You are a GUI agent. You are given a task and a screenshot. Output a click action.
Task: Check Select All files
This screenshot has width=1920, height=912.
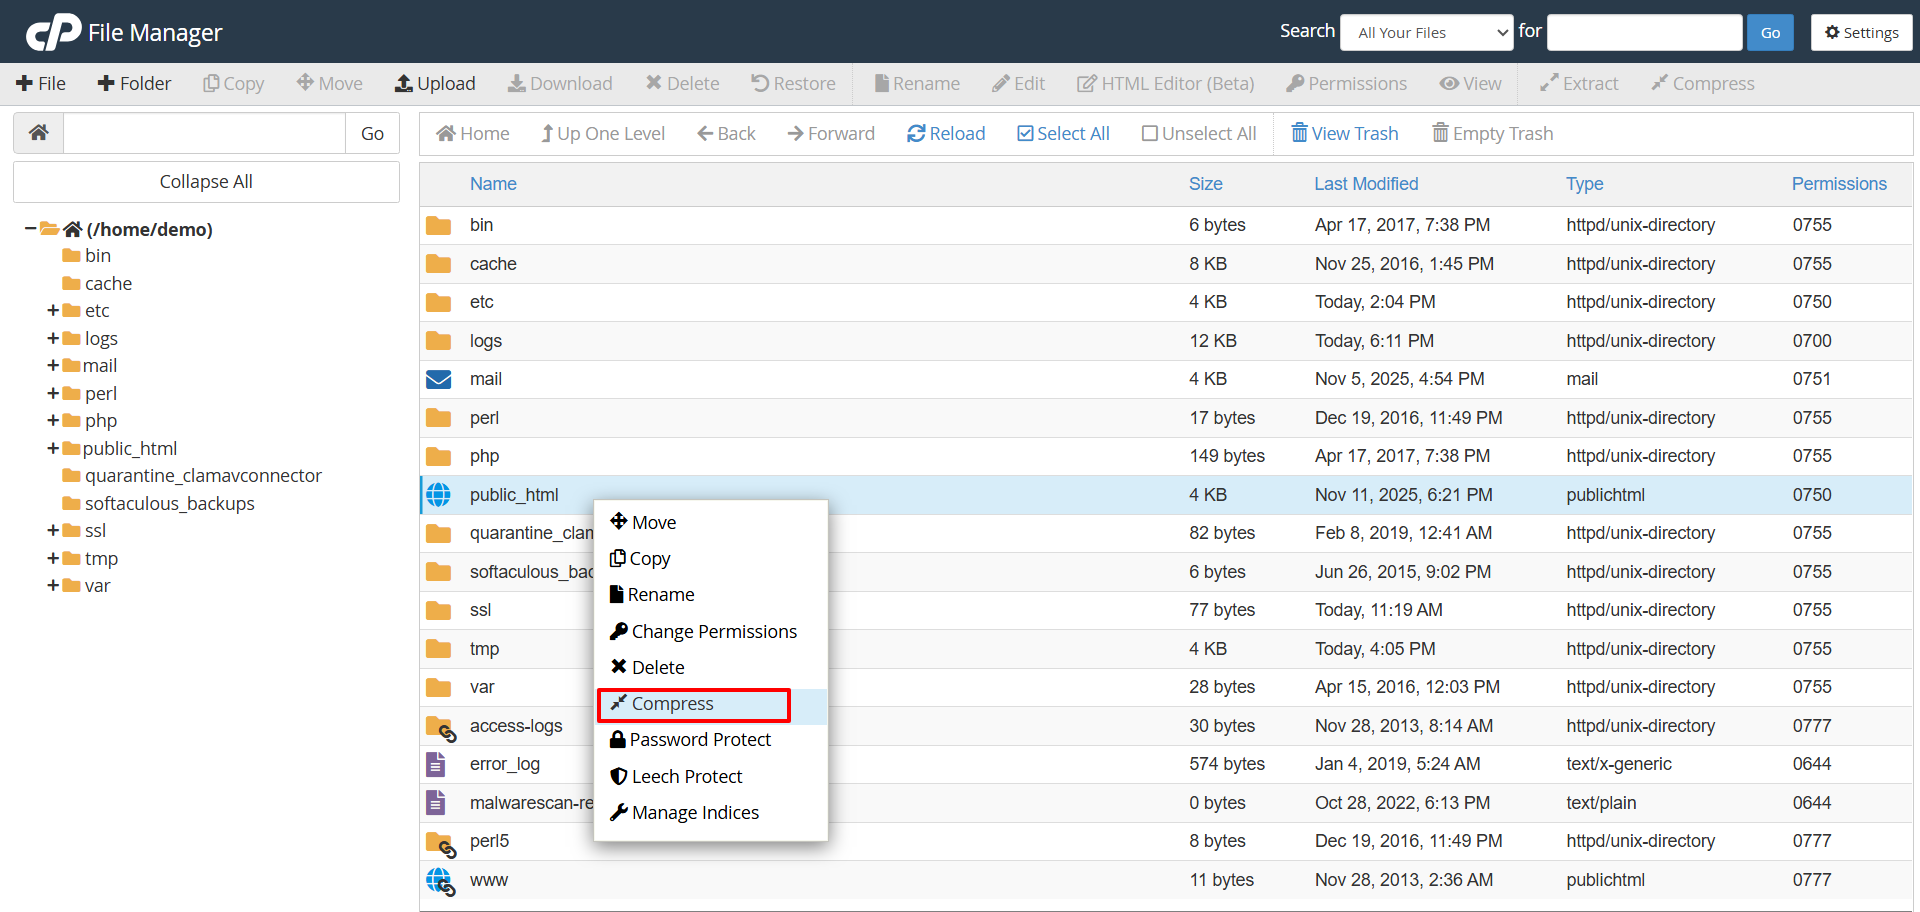pyautogui.click(x=1063, y=134)
